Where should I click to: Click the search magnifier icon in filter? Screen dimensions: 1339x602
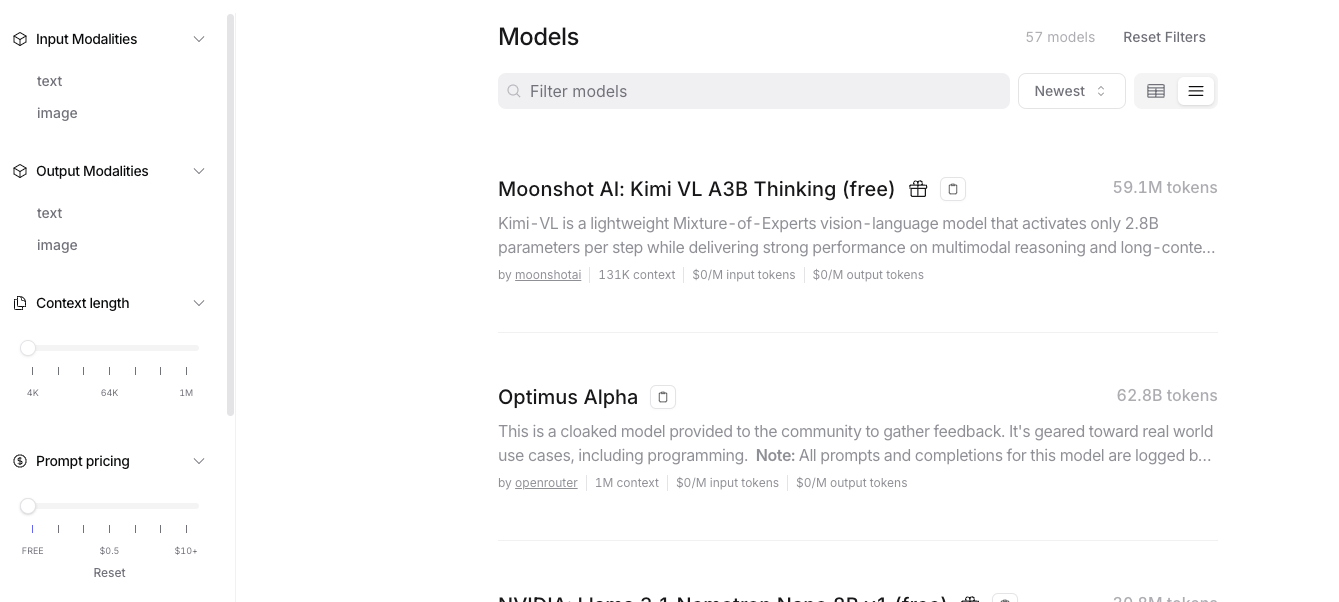point(514,91)
